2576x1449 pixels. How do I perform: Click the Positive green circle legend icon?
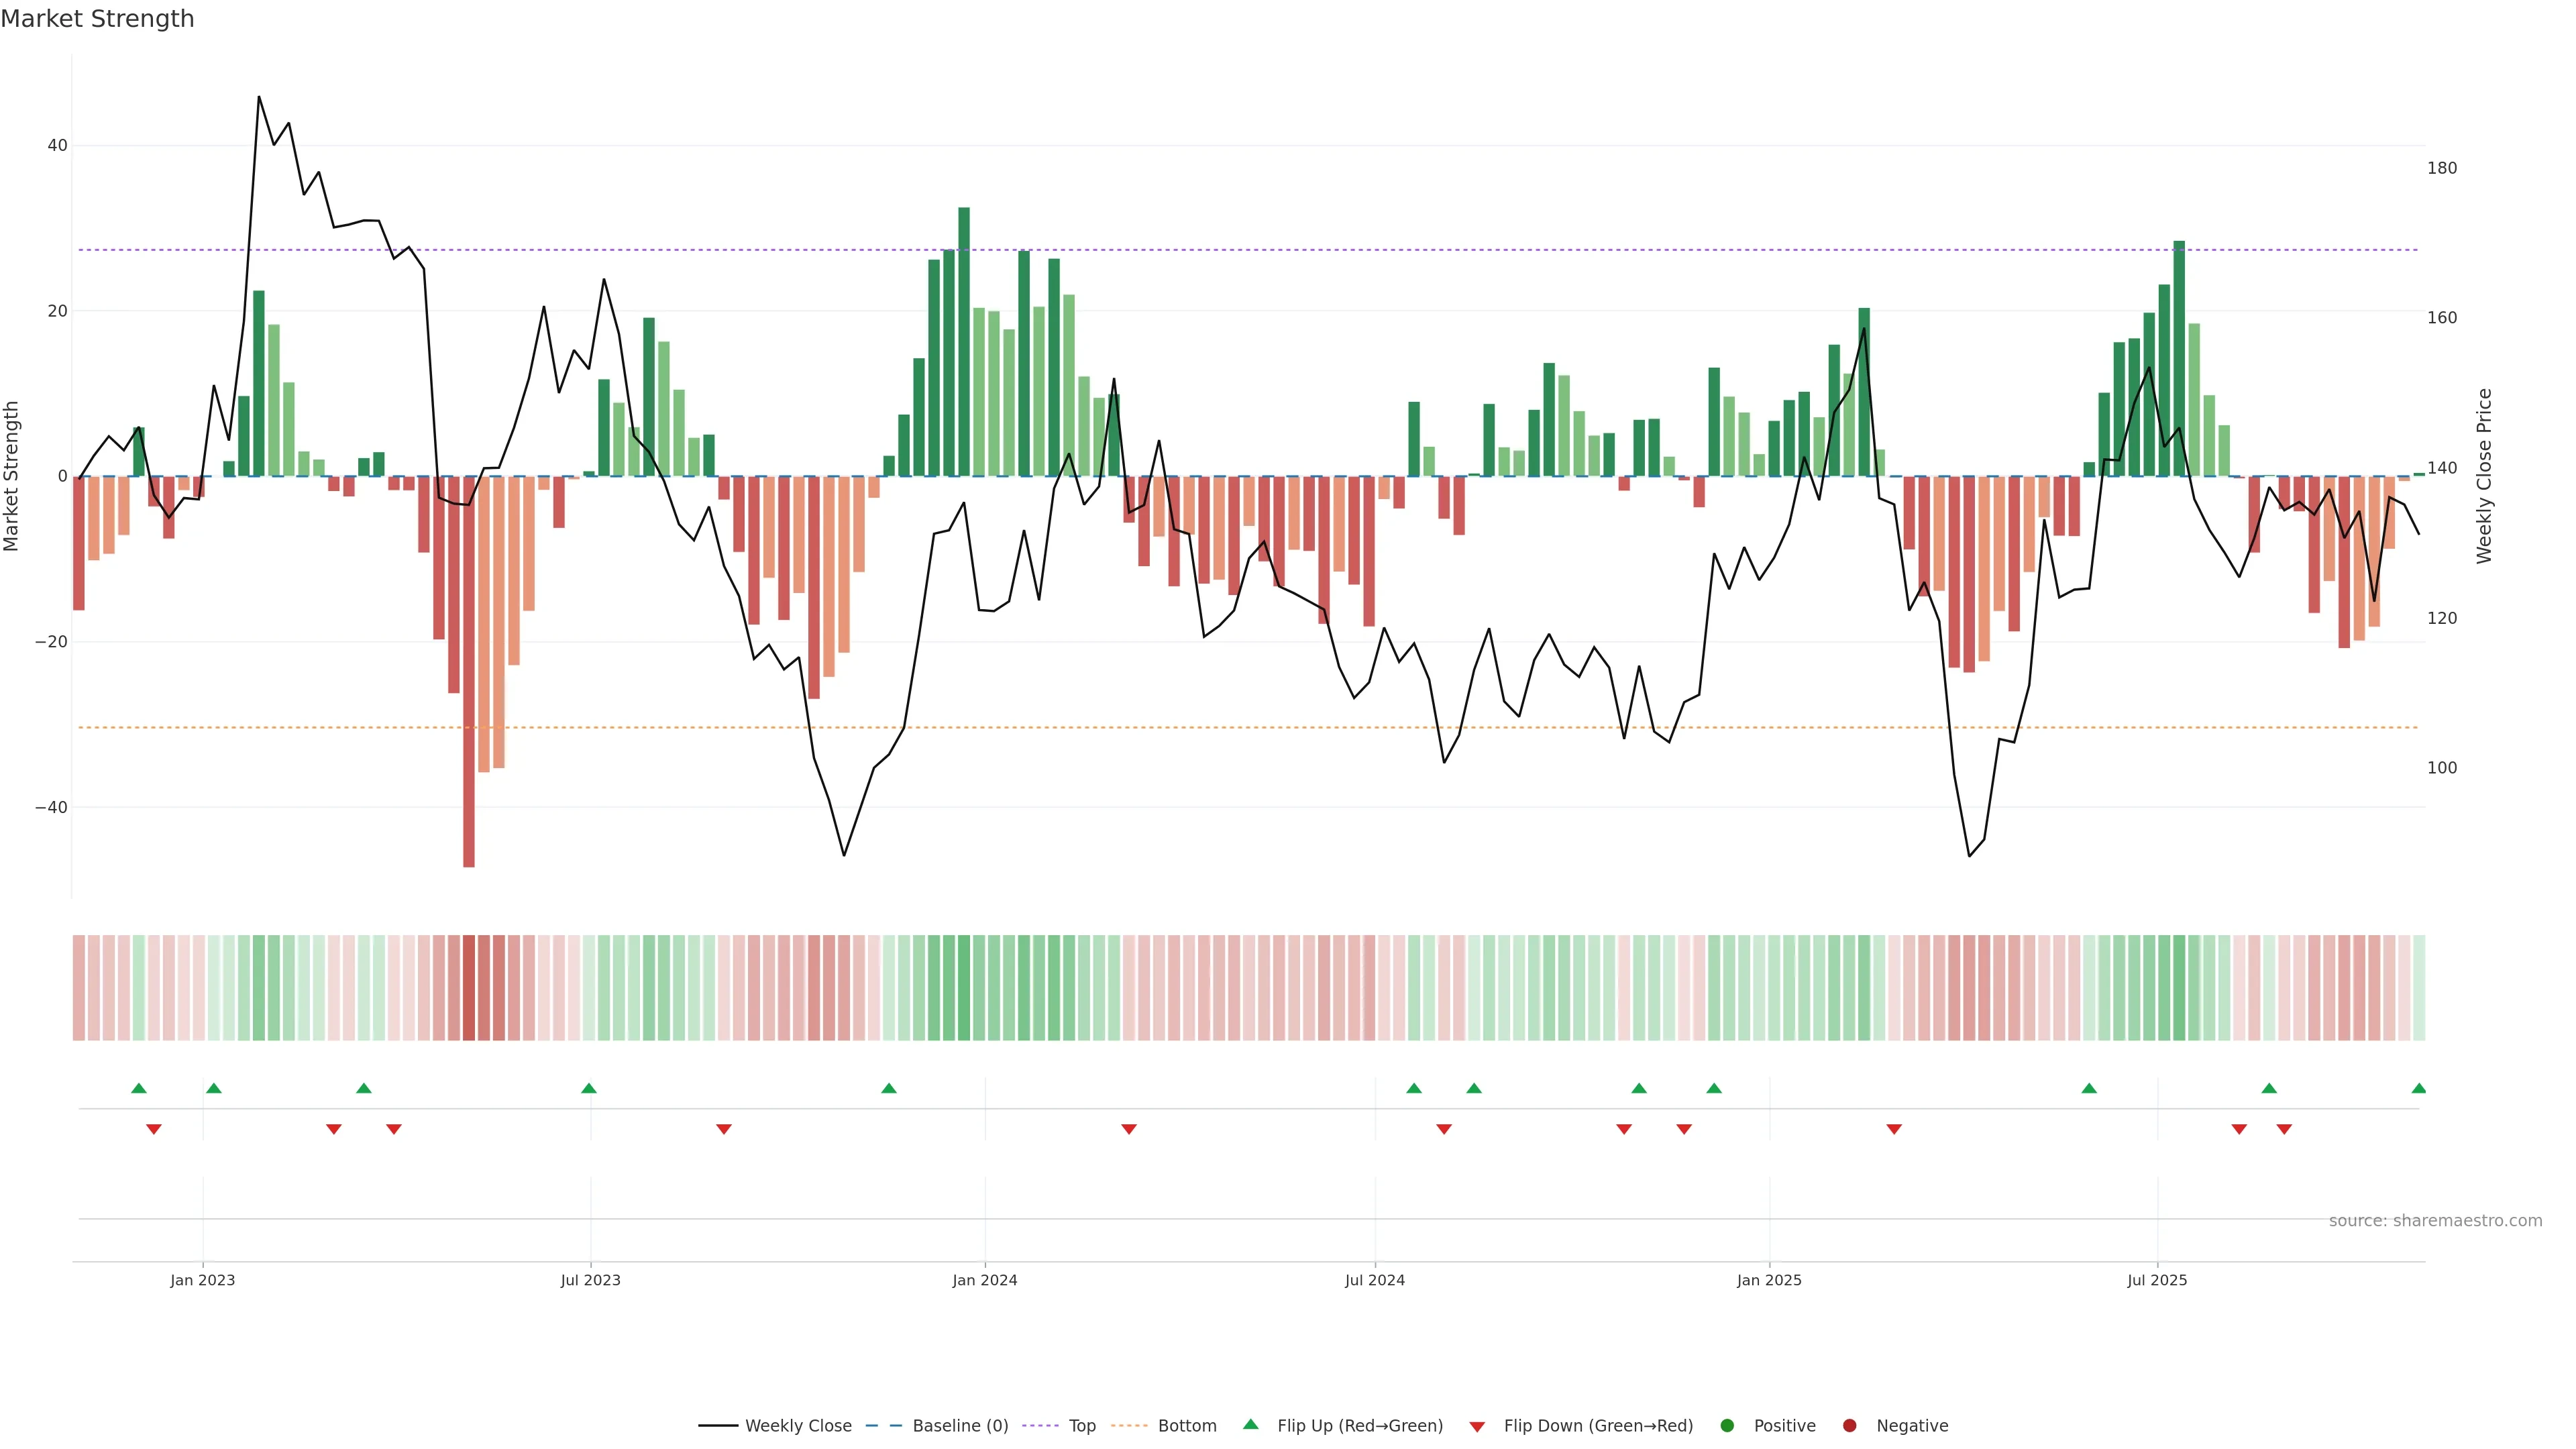click(x=1727, y=1425)
